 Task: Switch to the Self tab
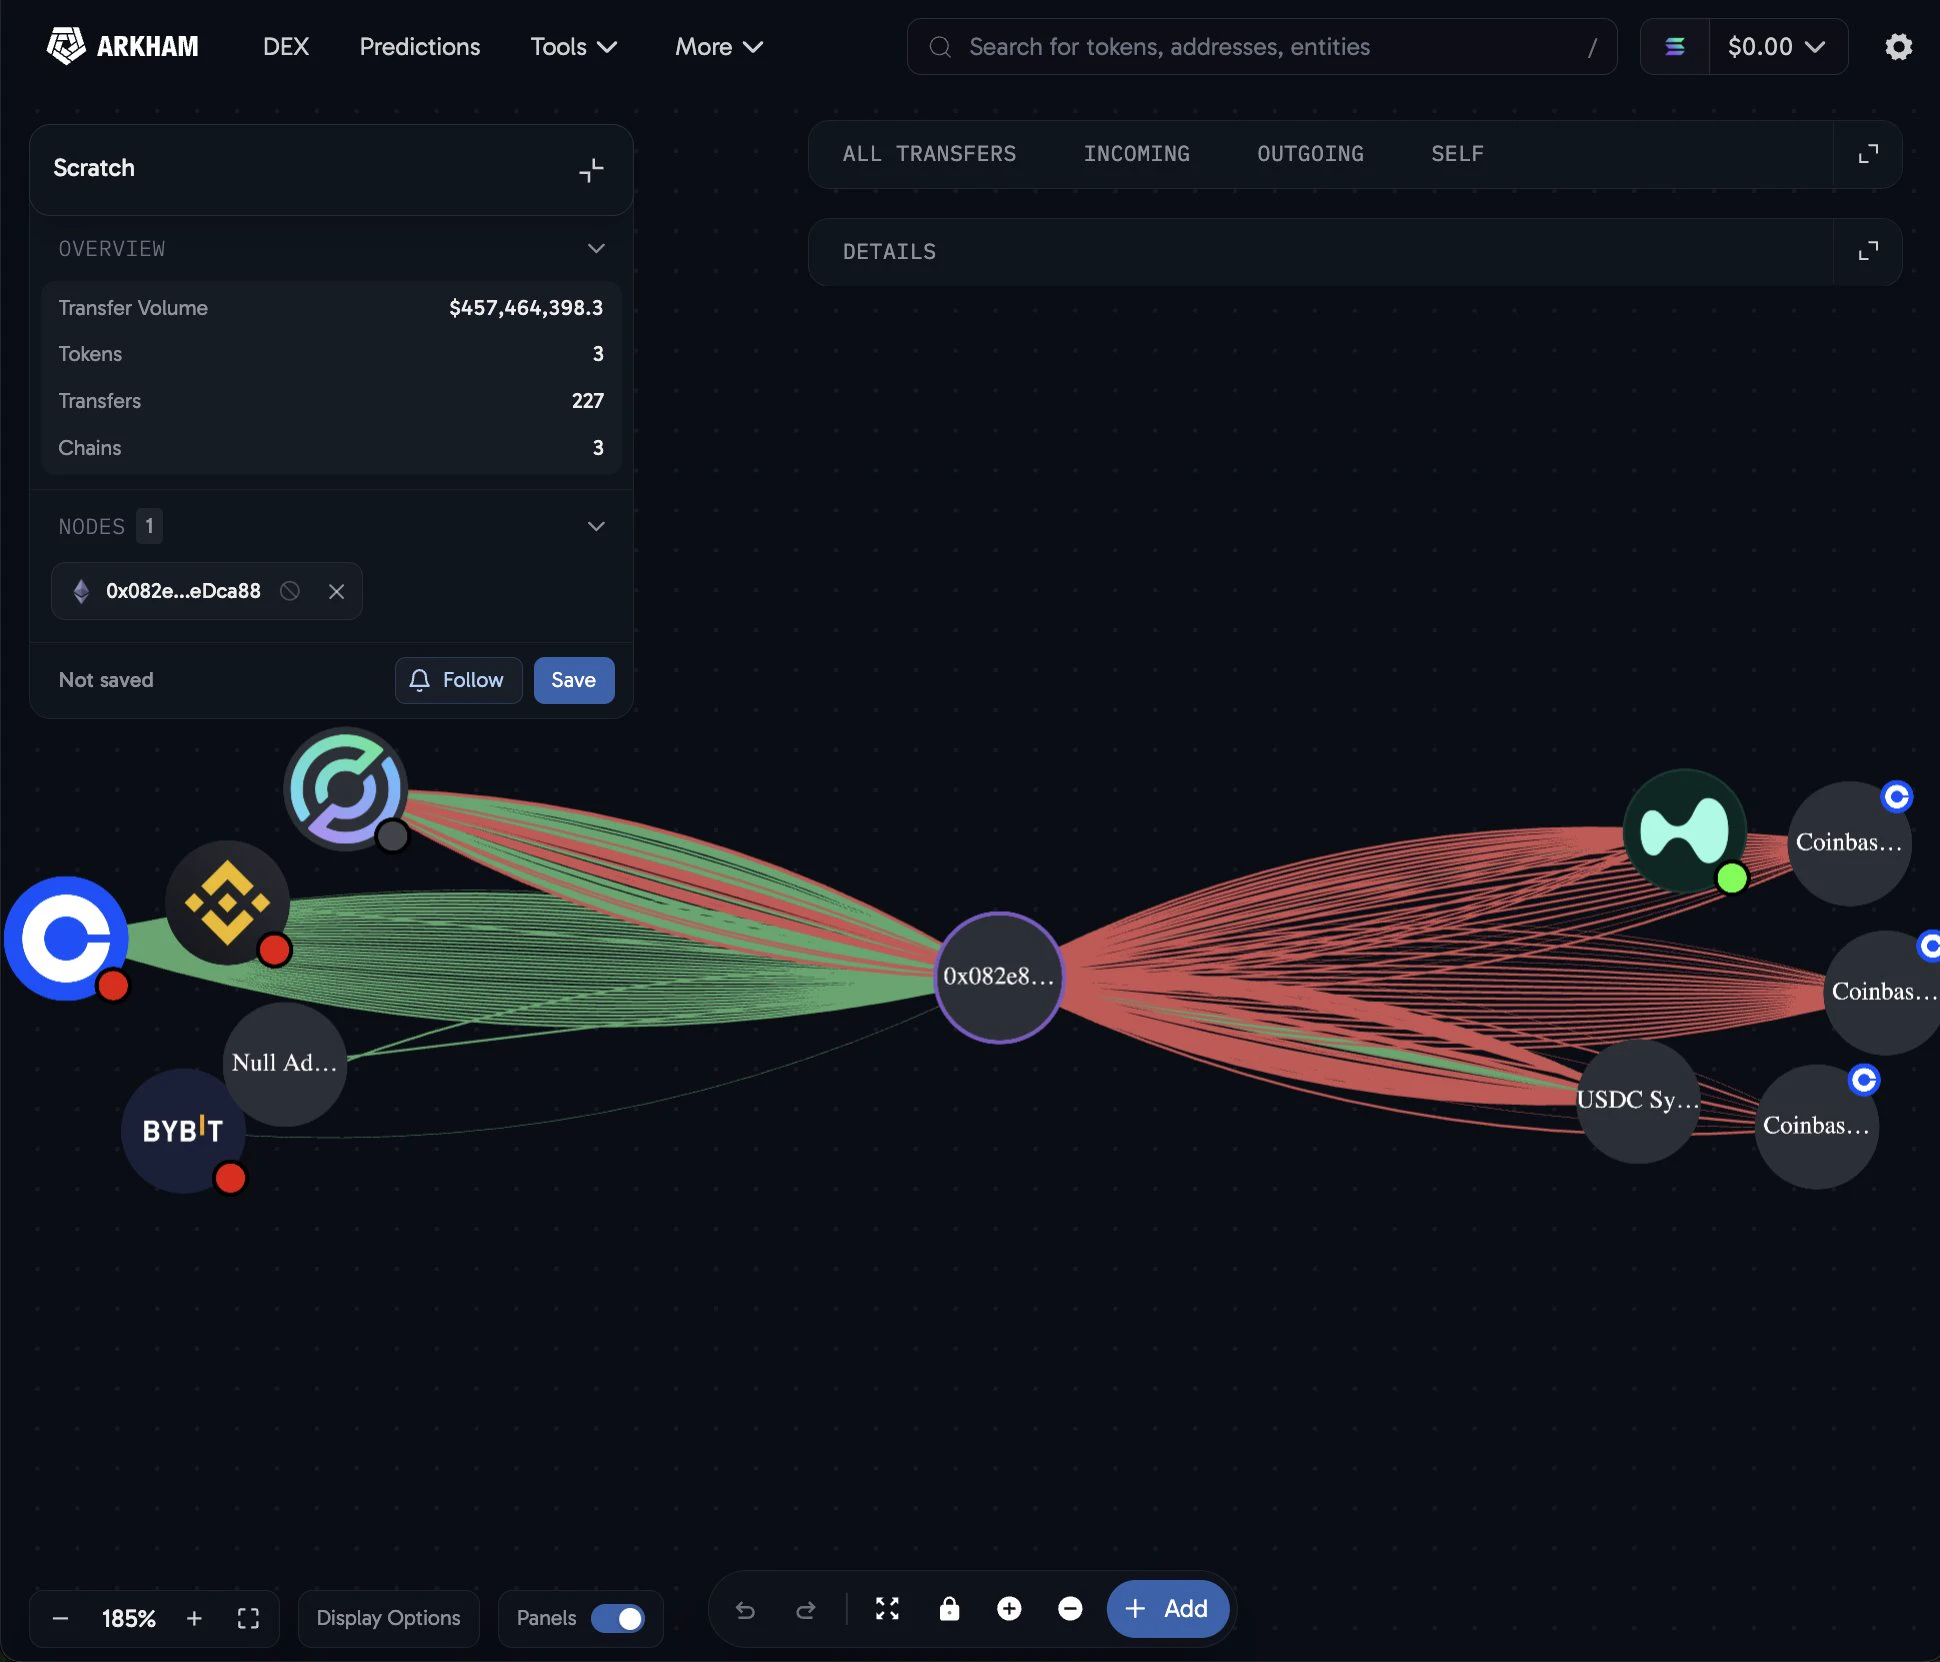point(1457,154)
